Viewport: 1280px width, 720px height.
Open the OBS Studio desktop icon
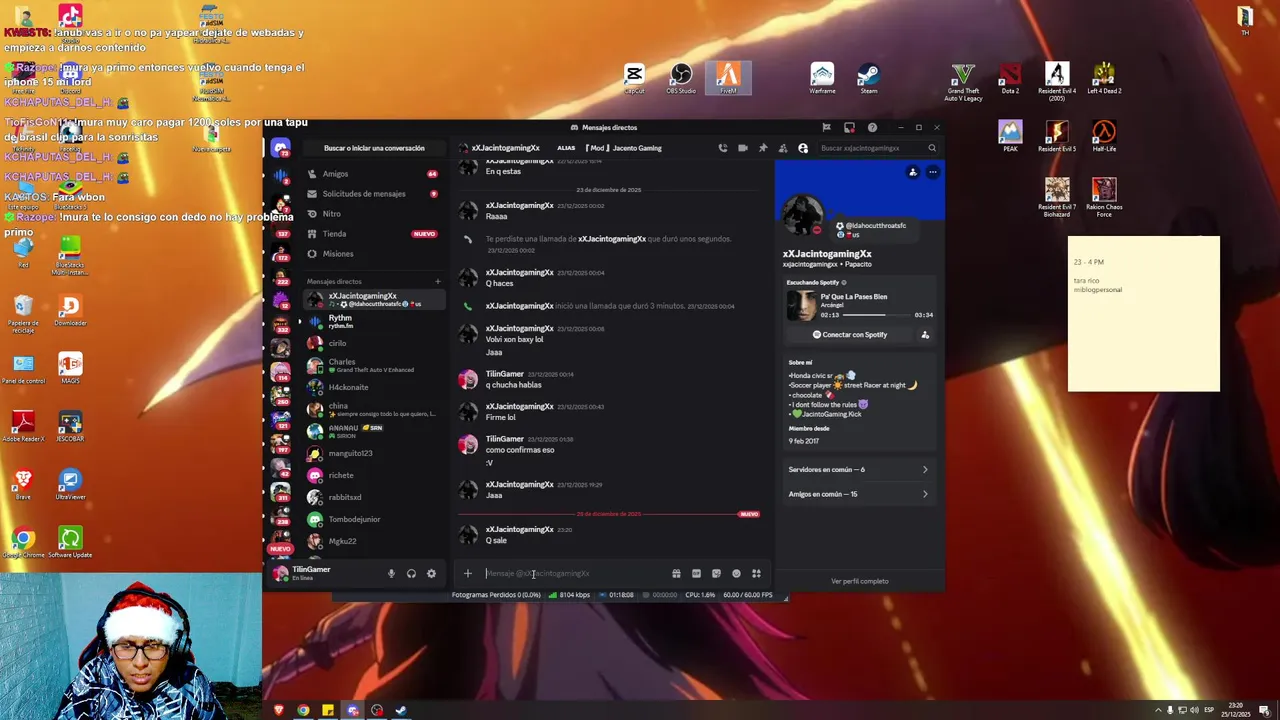pyautogui.click(x=681, y=79)
